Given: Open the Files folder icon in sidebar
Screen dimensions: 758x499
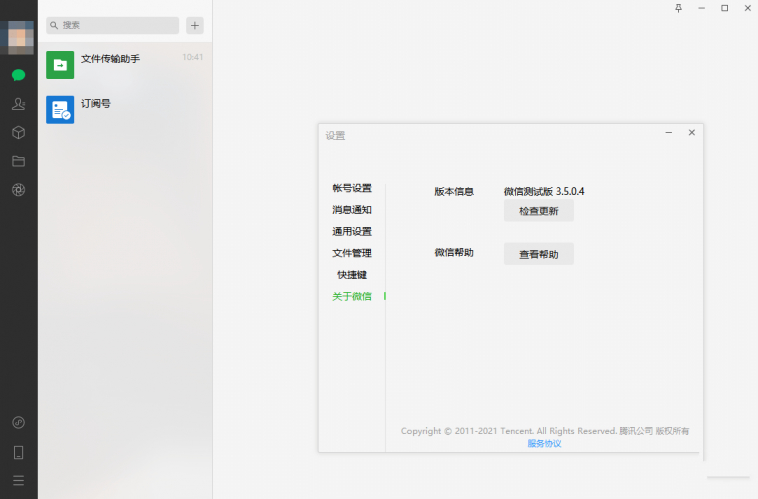Looking at the screenshot, I should point(18,161).
